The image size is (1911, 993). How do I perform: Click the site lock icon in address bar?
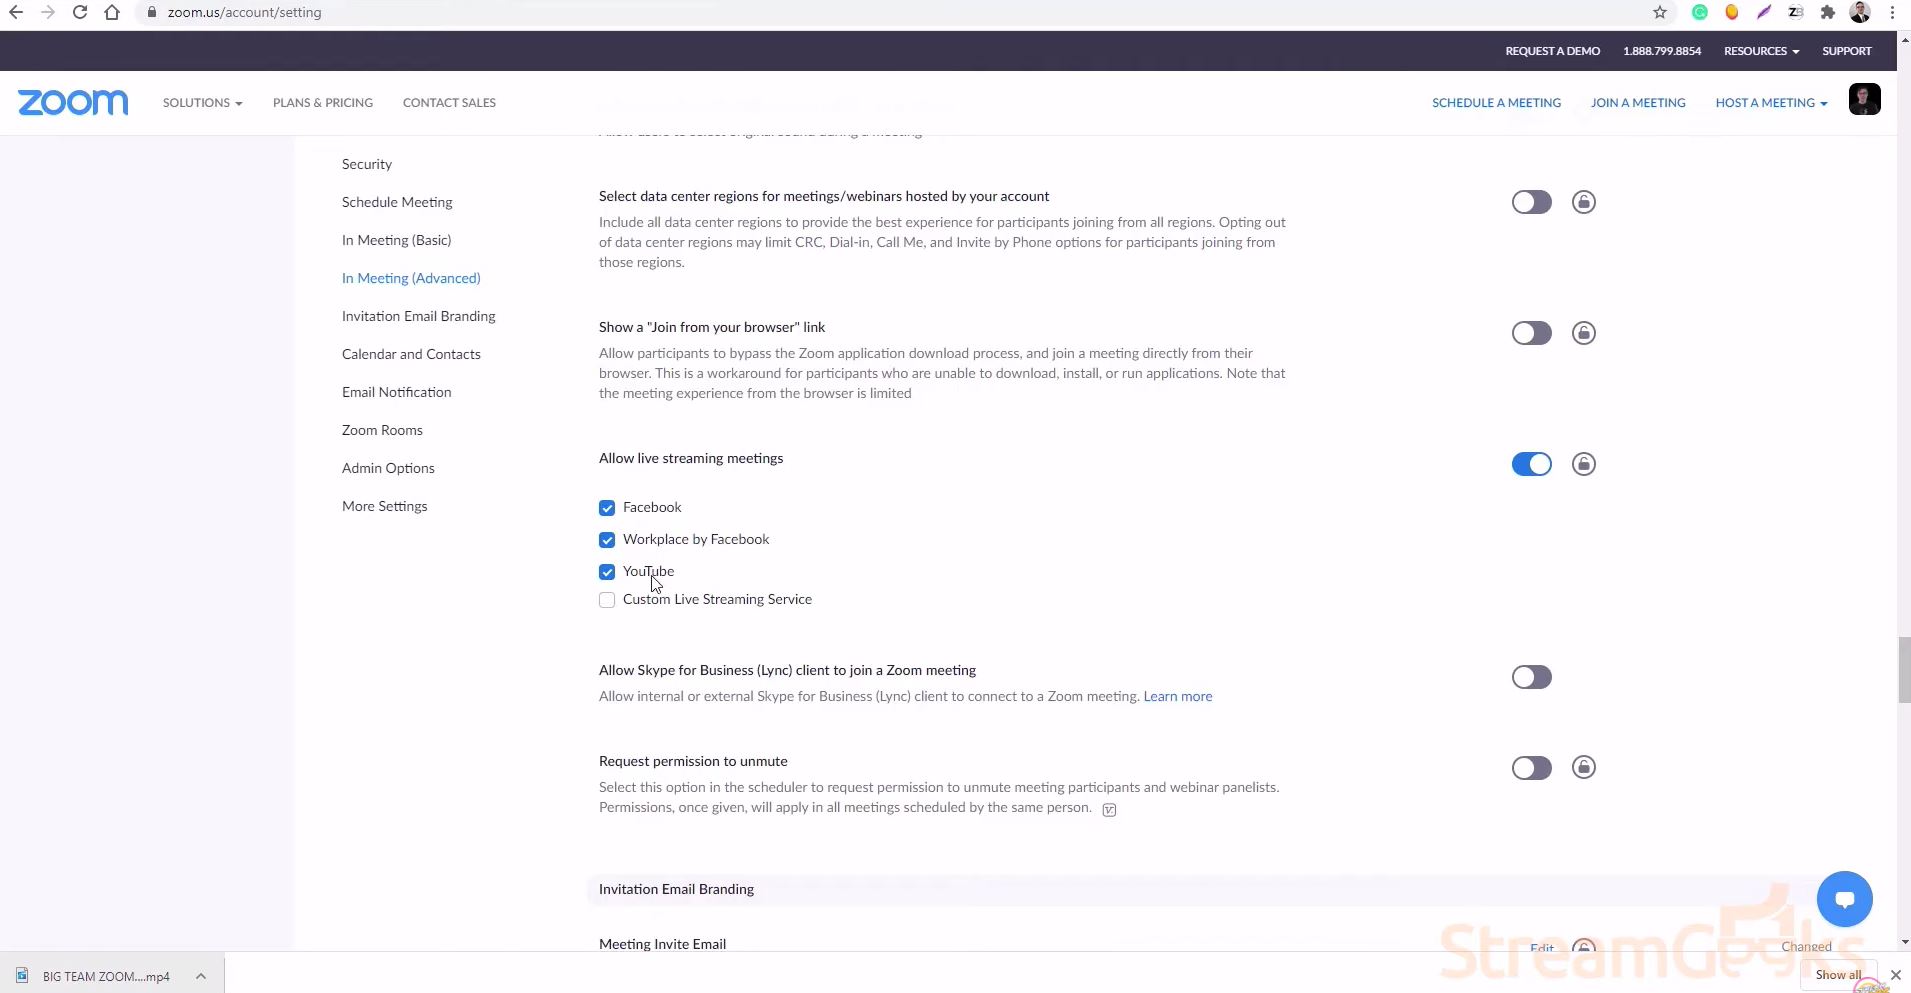click(x=151, y=12)
